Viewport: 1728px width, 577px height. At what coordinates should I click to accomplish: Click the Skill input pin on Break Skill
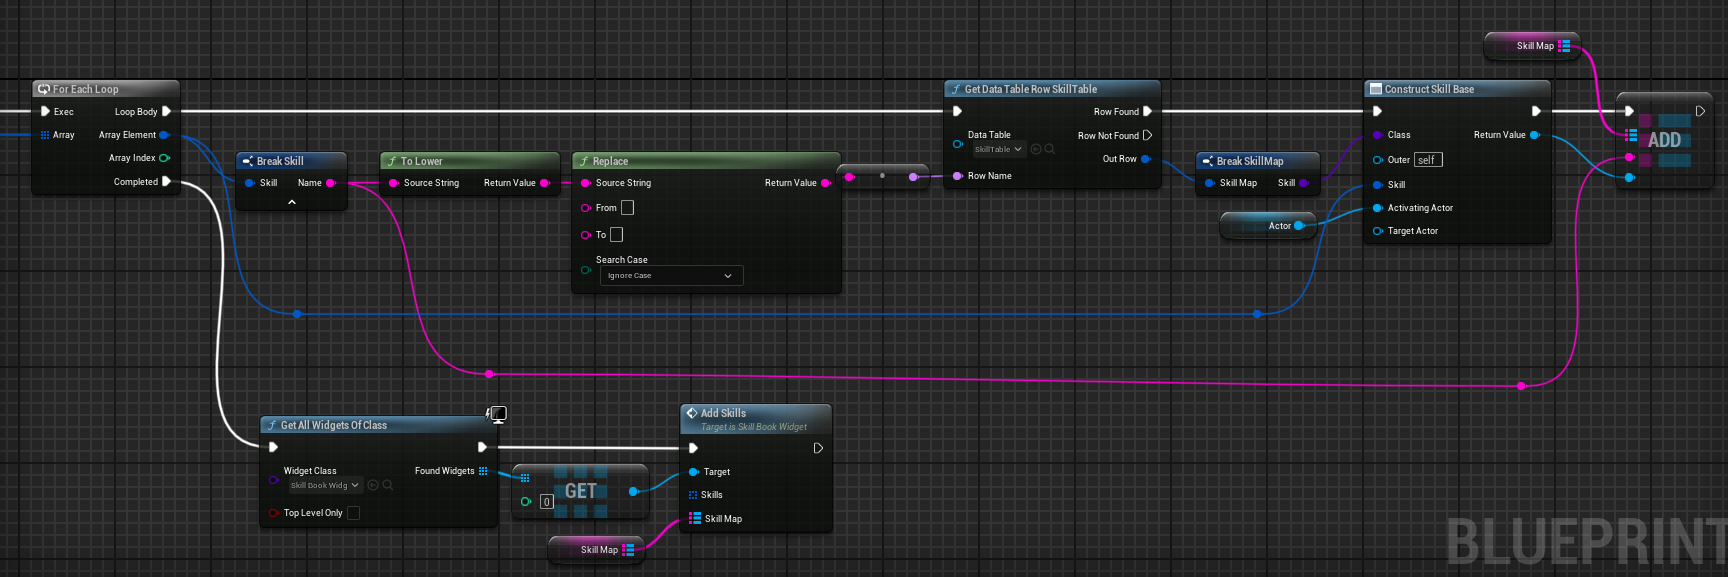pyautogui.click(x=250, y=183)
